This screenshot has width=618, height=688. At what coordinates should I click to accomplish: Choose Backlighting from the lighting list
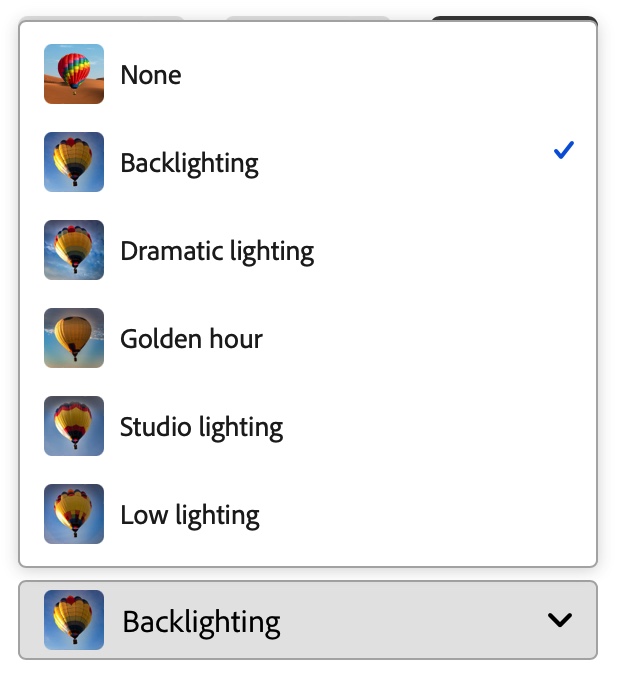(308, 162)
